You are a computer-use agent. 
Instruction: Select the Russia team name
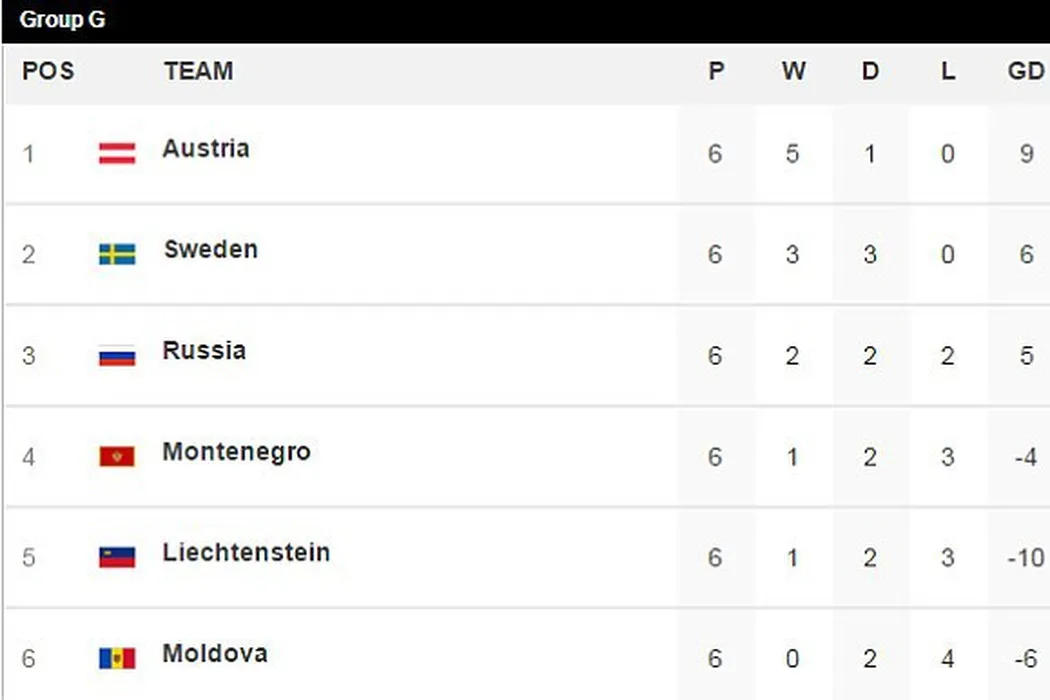204,351
